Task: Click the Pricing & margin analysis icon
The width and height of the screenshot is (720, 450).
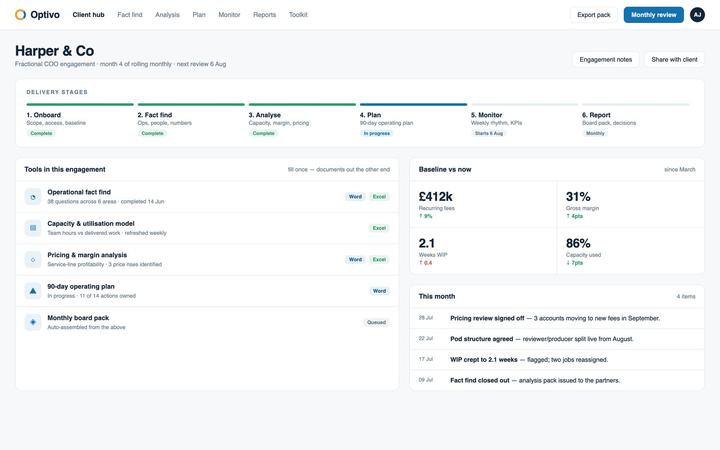Action: point(33,259)
